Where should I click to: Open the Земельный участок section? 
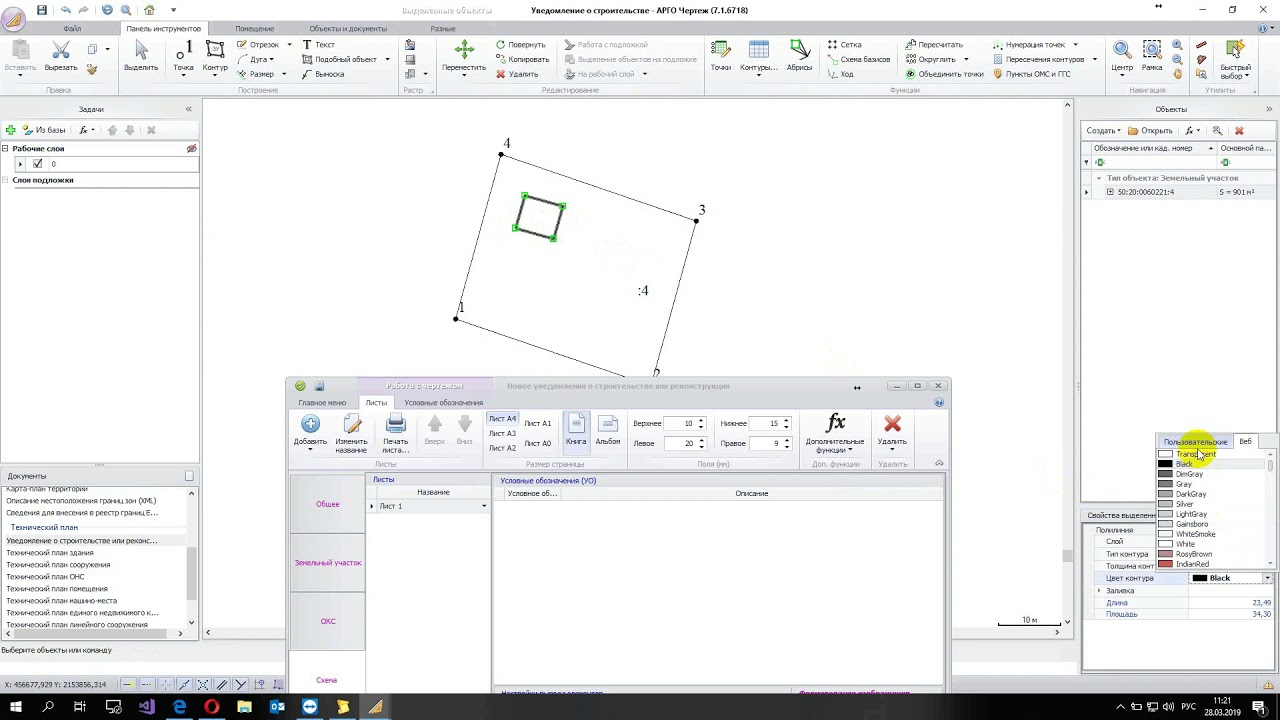click(328, 563)
